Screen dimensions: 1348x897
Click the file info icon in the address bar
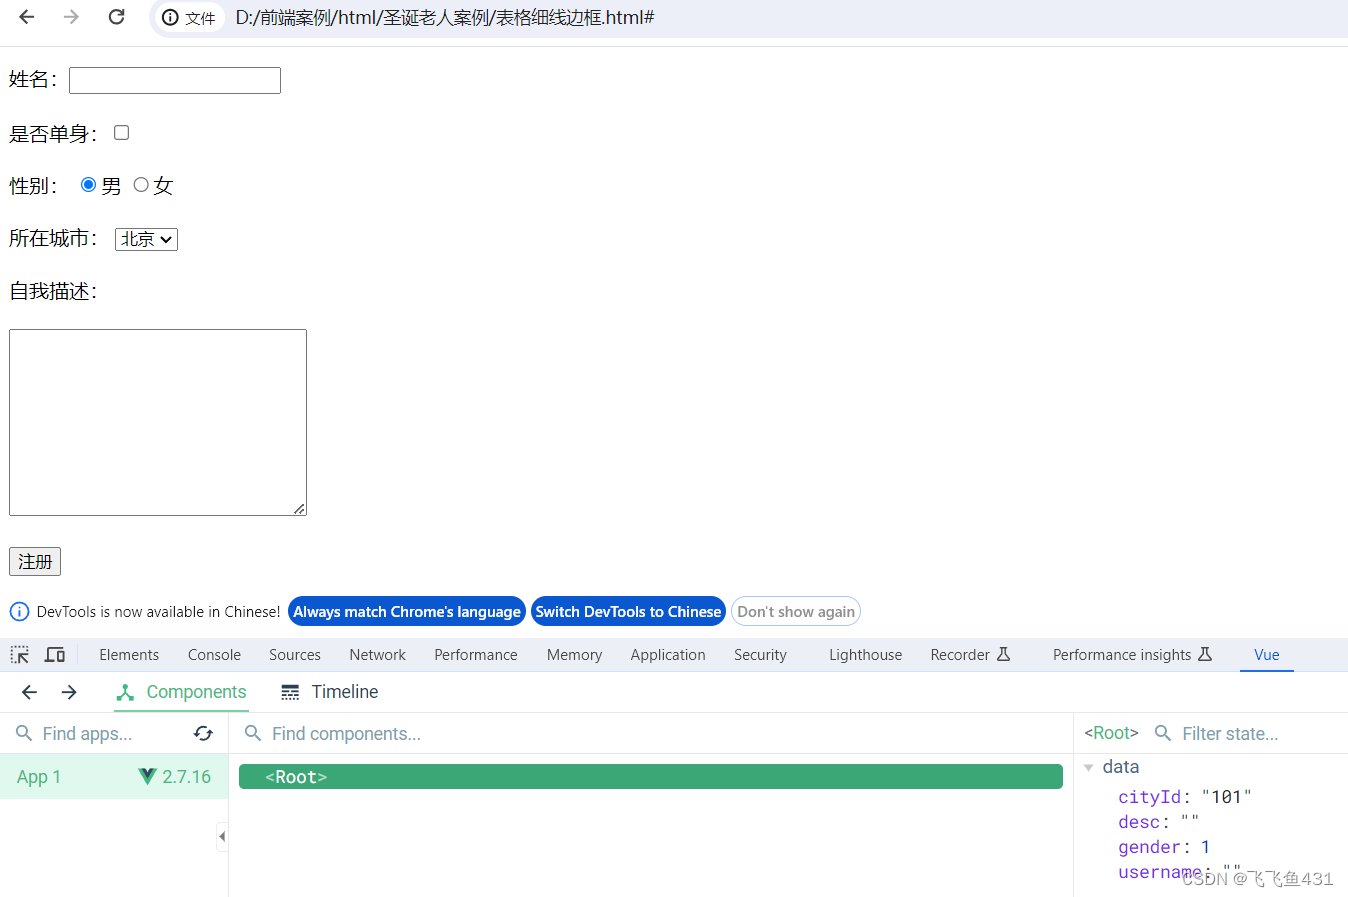(x=171, y=18)
